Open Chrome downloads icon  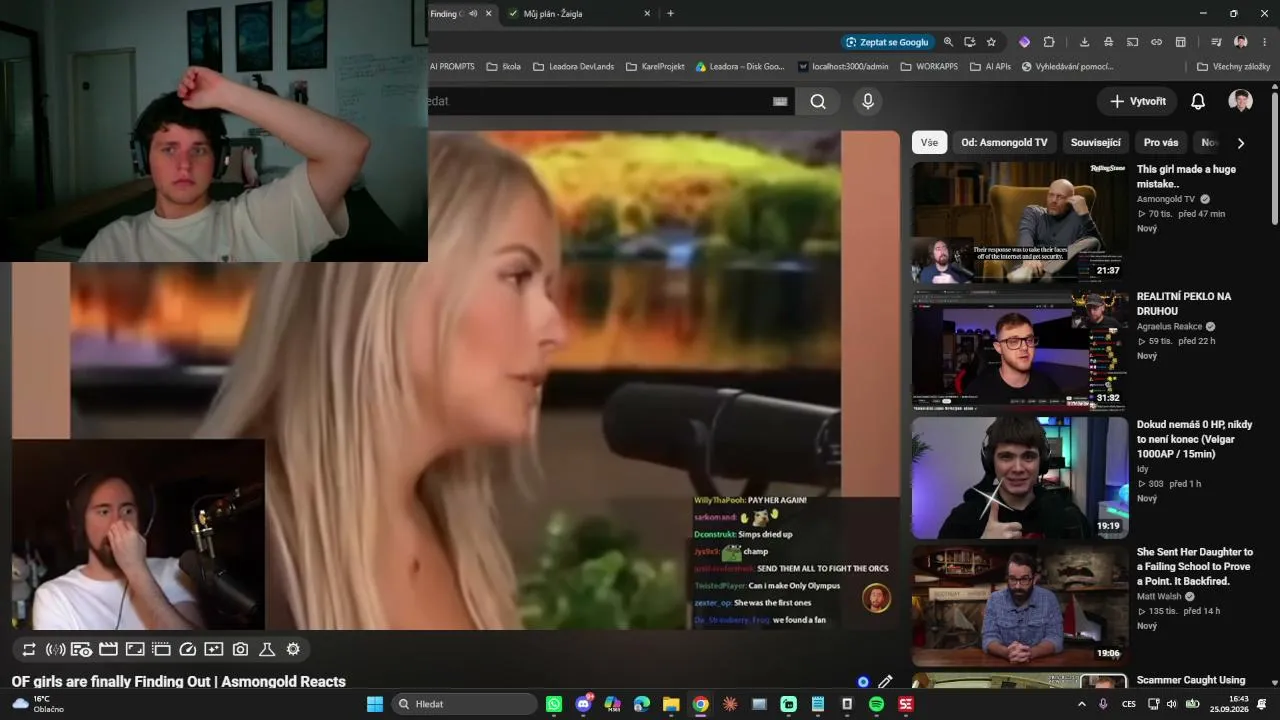click(1084, 42)
